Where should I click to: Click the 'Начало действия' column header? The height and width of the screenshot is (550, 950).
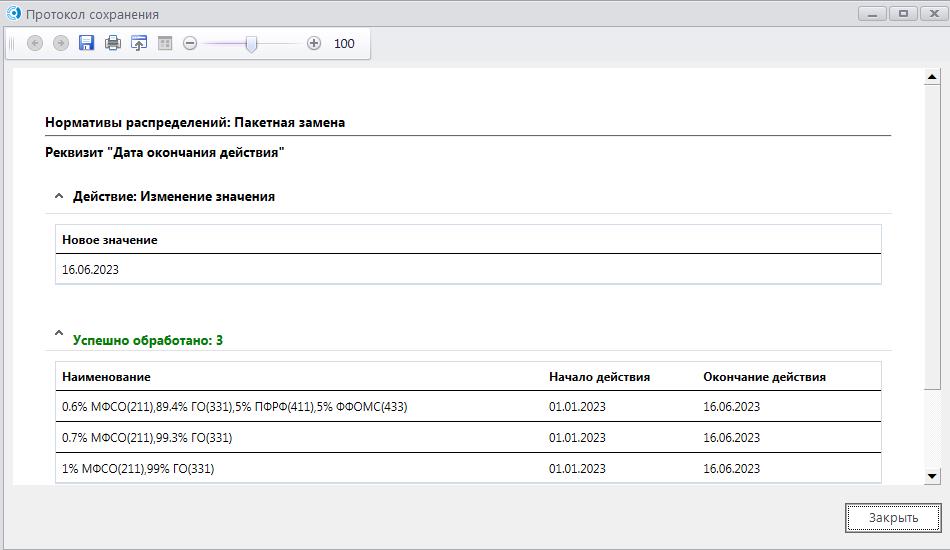pos(599,377)
